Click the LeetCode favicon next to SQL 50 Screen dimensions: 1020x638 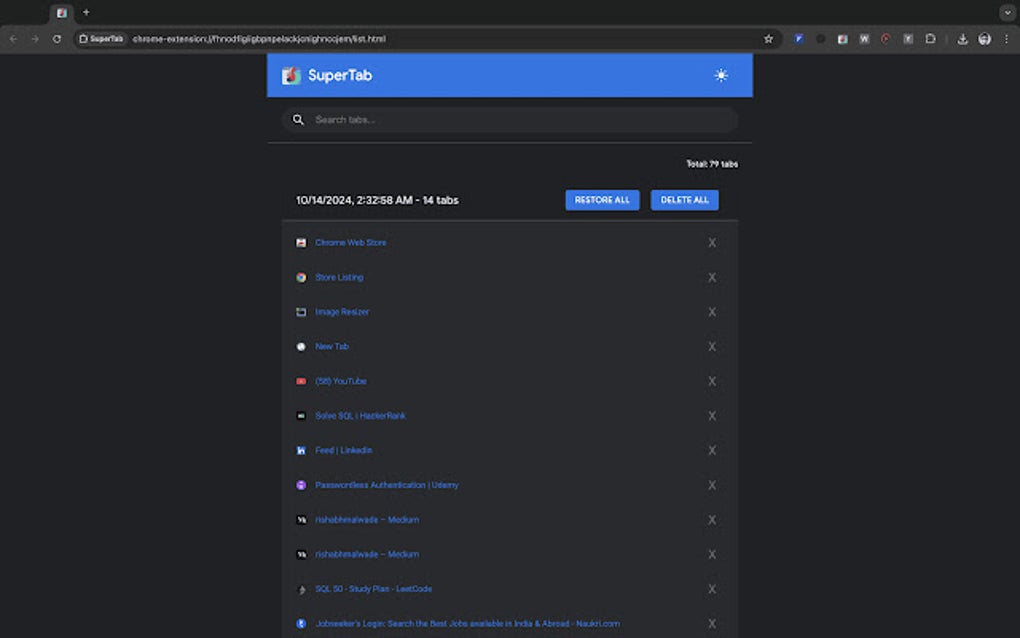tap(301, 589)
